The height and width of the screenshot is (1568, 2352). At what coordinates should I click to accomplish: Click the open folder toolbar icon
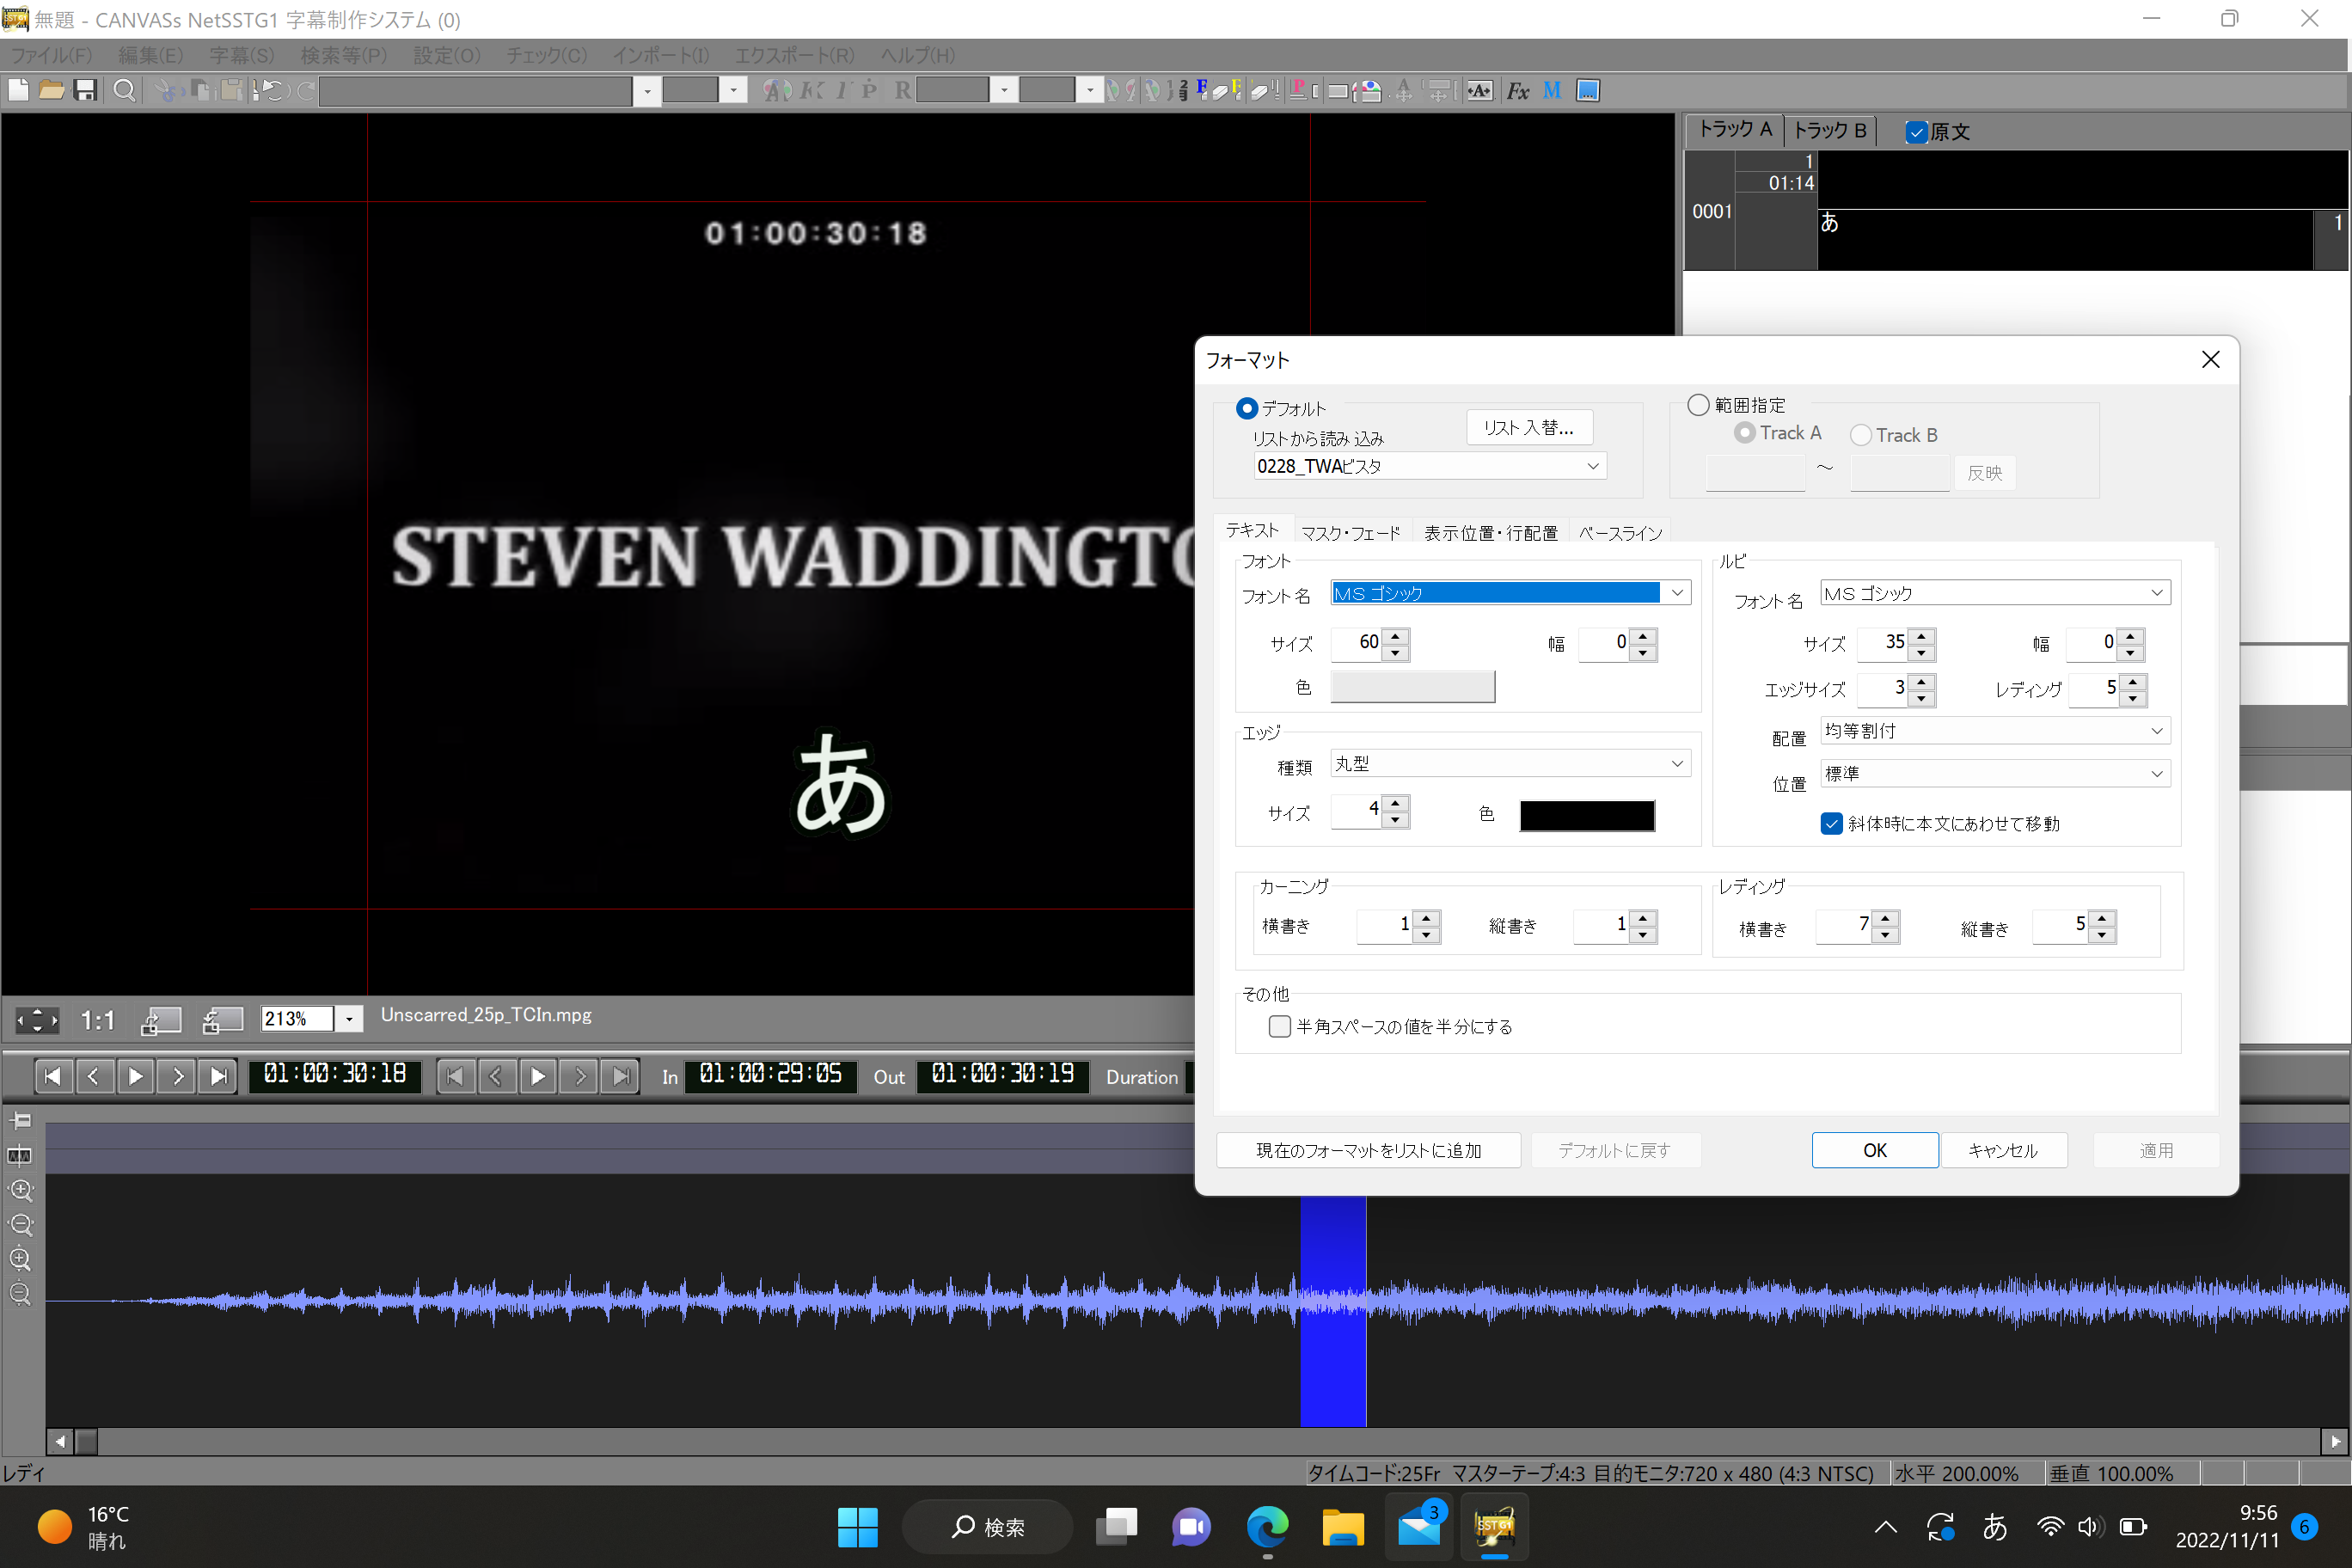tap(51, 91)
